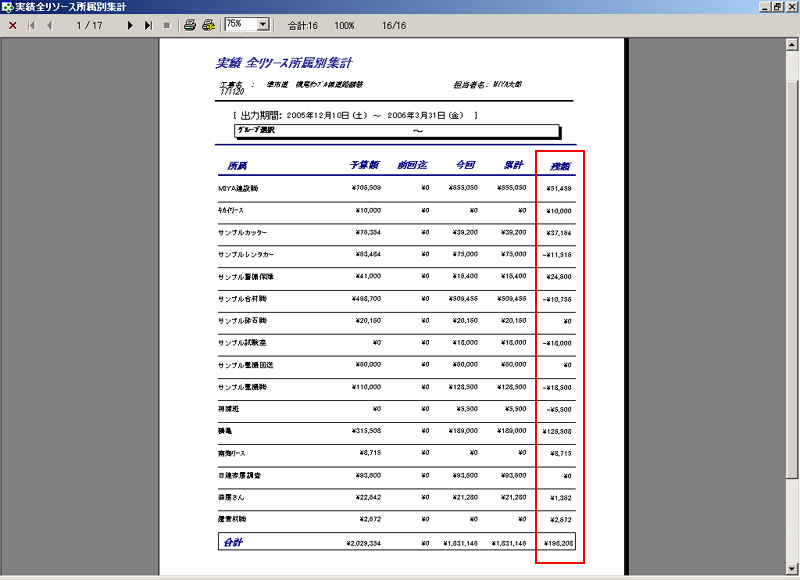The width and height of the screenshot is (800, 580).
Task: Click remaining amount ¥51,459
Action: [x=559, y=189]
